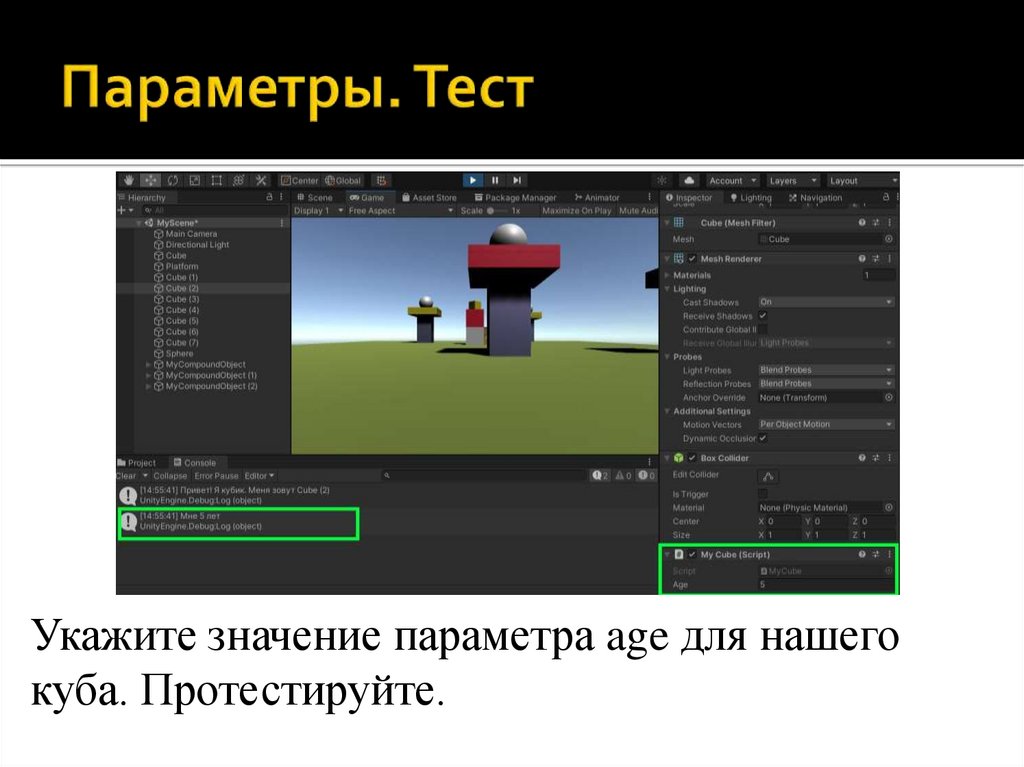Open Mesh Filter help icon
The width and height of the screenshot is (1024, 767).
coord(862,222)
